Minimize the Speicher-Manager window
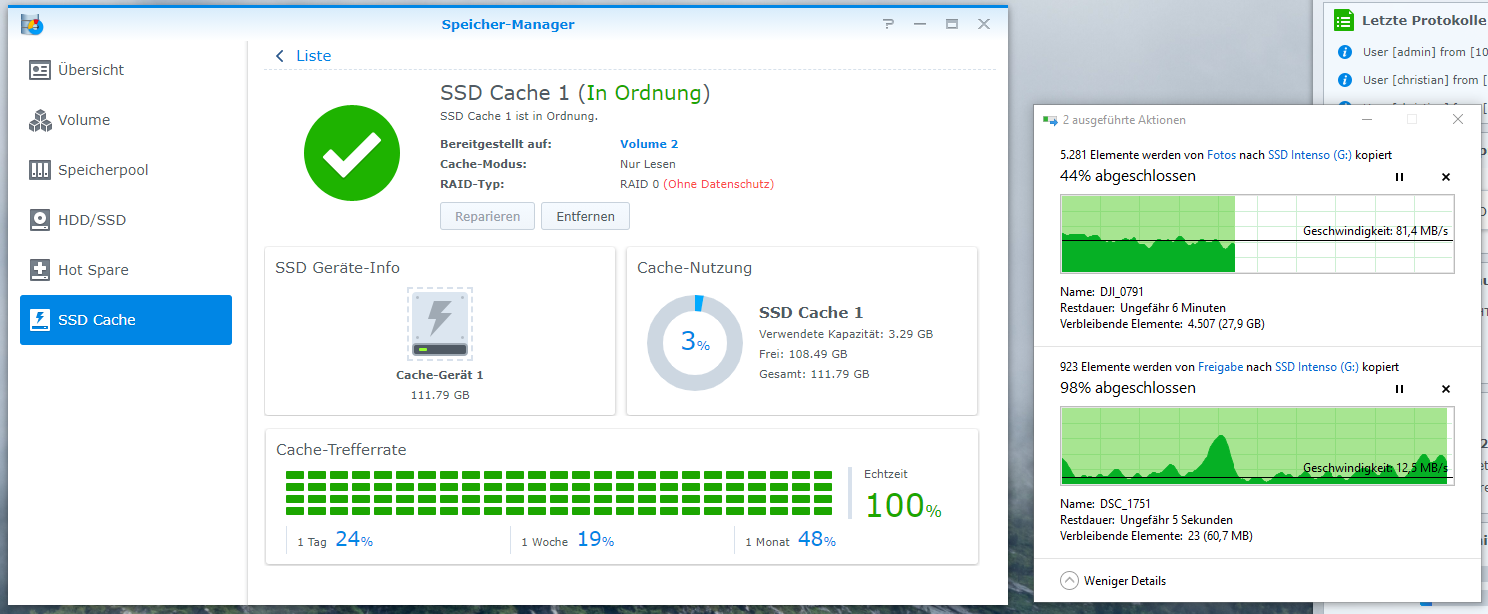This screenshot has height=614, width=1488. (x=920, y=24)
